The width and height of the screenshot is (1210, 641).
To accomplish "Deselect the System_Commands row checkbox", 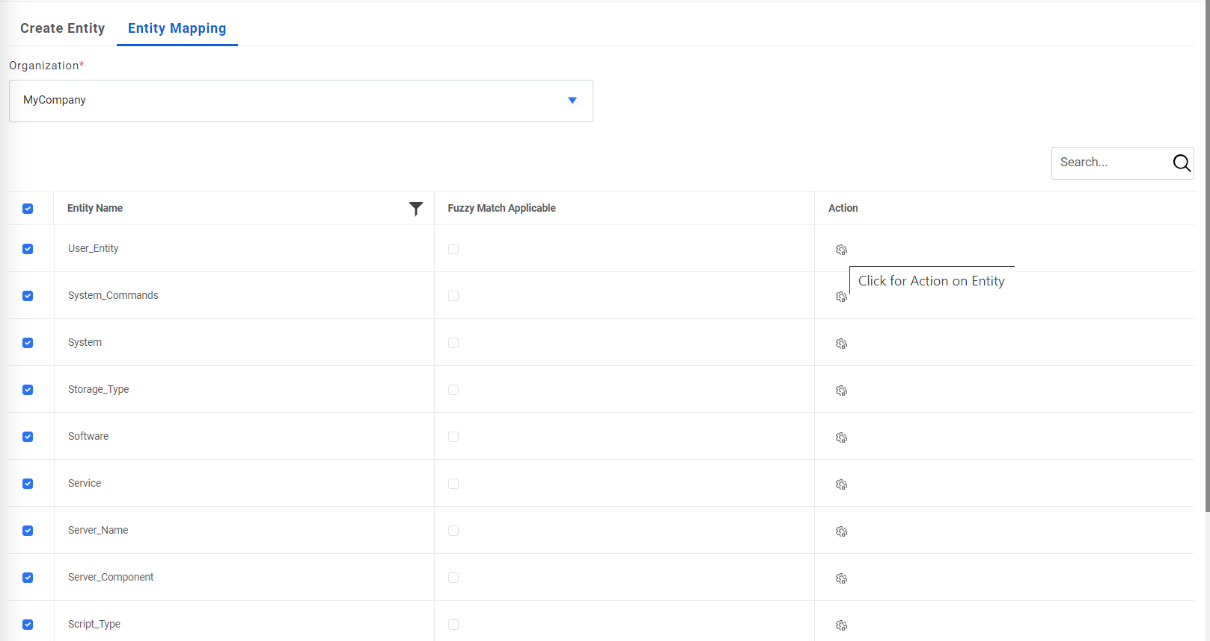I will (28, 295).
